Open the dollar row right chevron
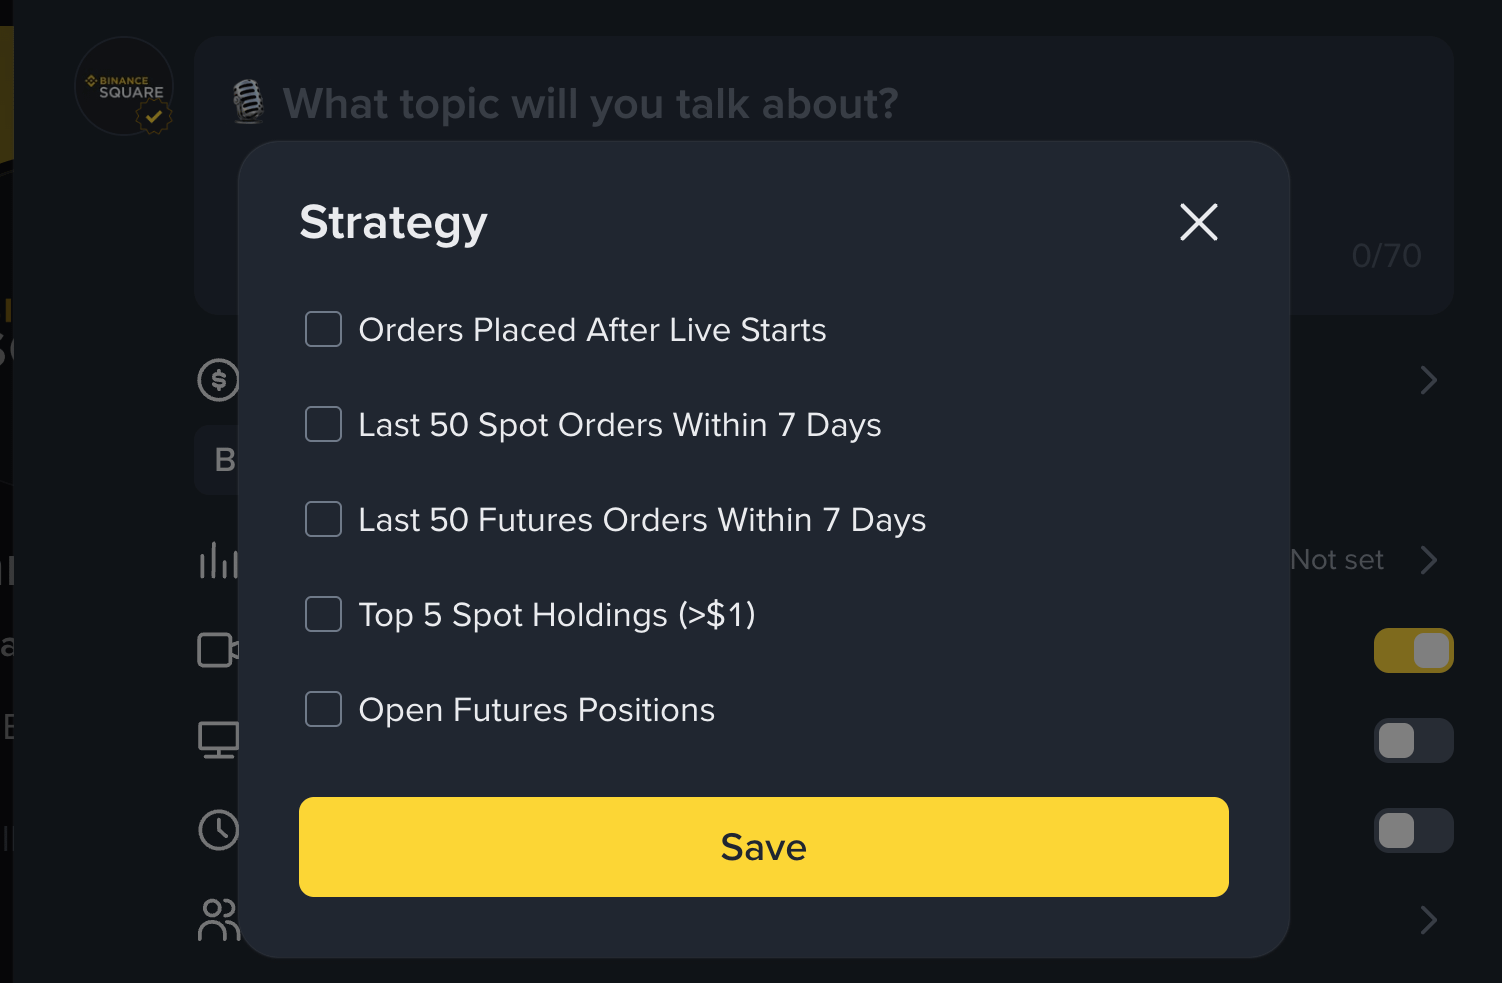This screenshot has width=1502, height=983. [x=1428, y=380]
